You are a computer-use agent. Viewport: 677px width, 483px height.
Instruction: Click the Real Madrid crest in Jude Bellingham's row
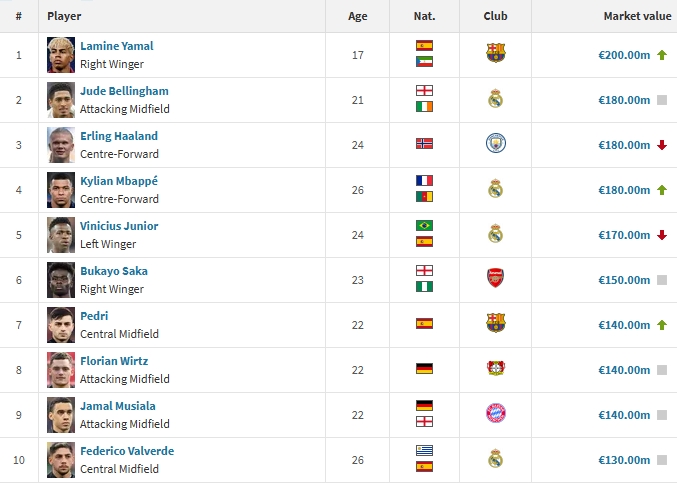pyautogui.click(x=495, y=99)
